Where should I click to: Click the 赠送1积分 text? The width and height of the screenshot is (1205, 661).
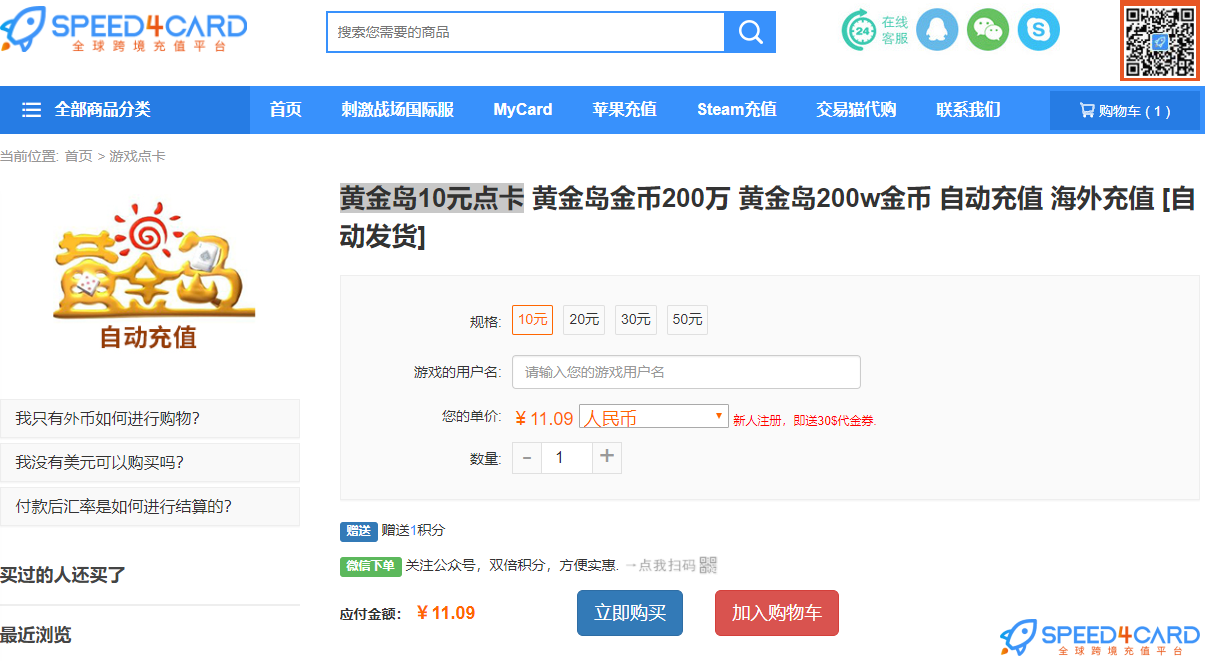[413, 530]
